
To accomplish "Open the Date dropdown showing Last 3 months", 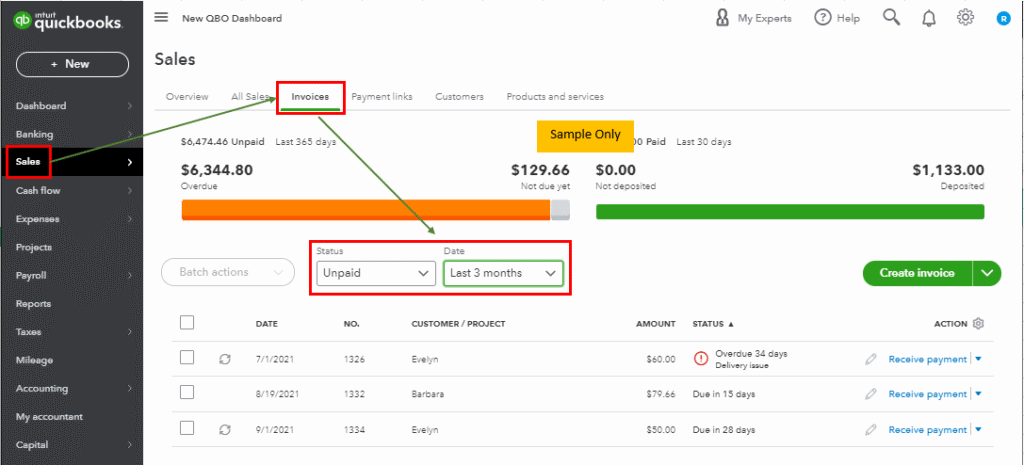I will [503, 273].
